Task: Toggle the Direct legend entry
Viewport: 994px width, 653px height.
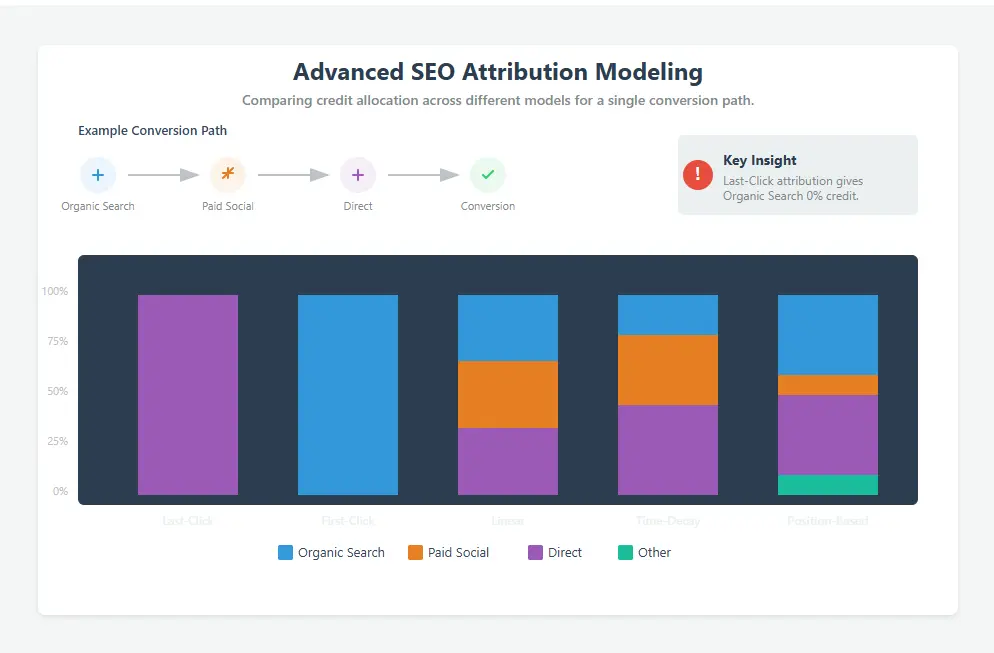Action: pyautogui.click(x=554, y=552)
